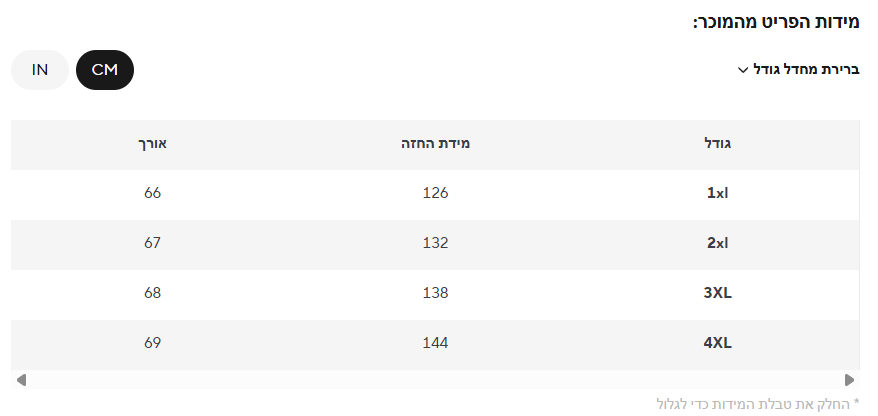Click the 2xl size row label
The height and width of the screenshot is (416, 878).
click(x=718, y=244)
